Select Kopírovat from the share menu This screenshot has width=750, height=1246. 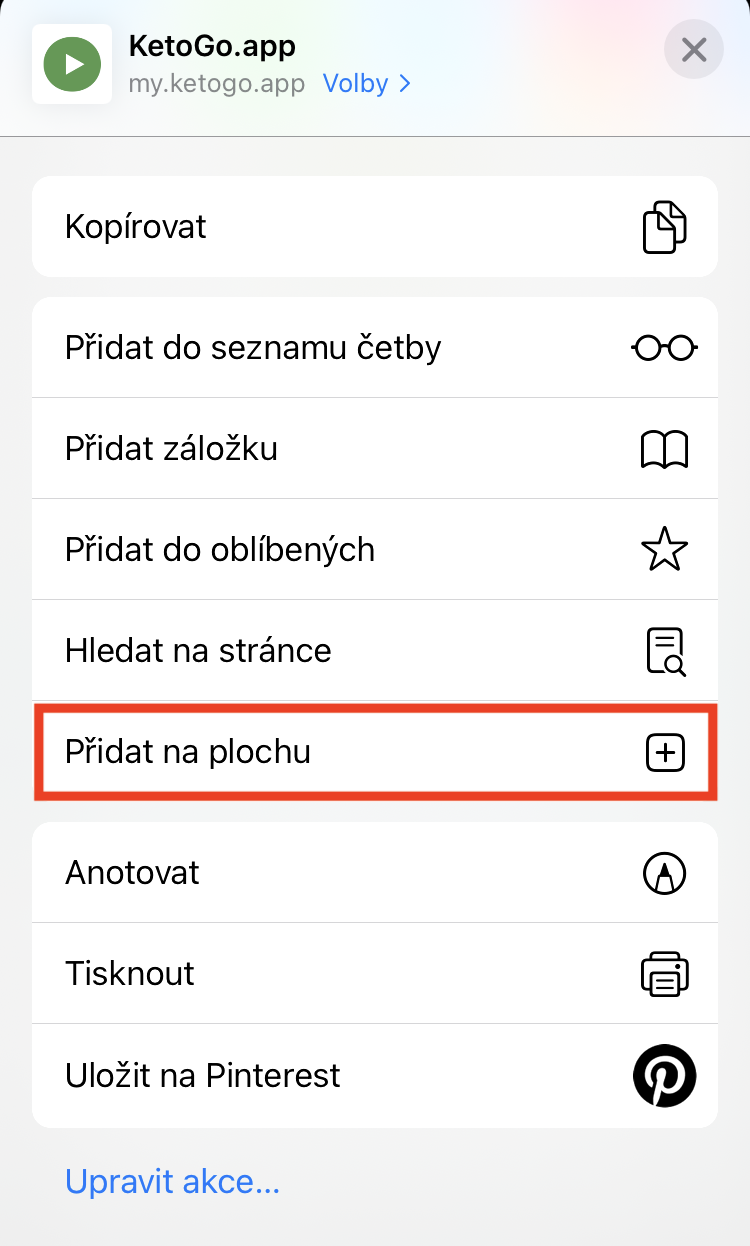click(x=136, y=227)
